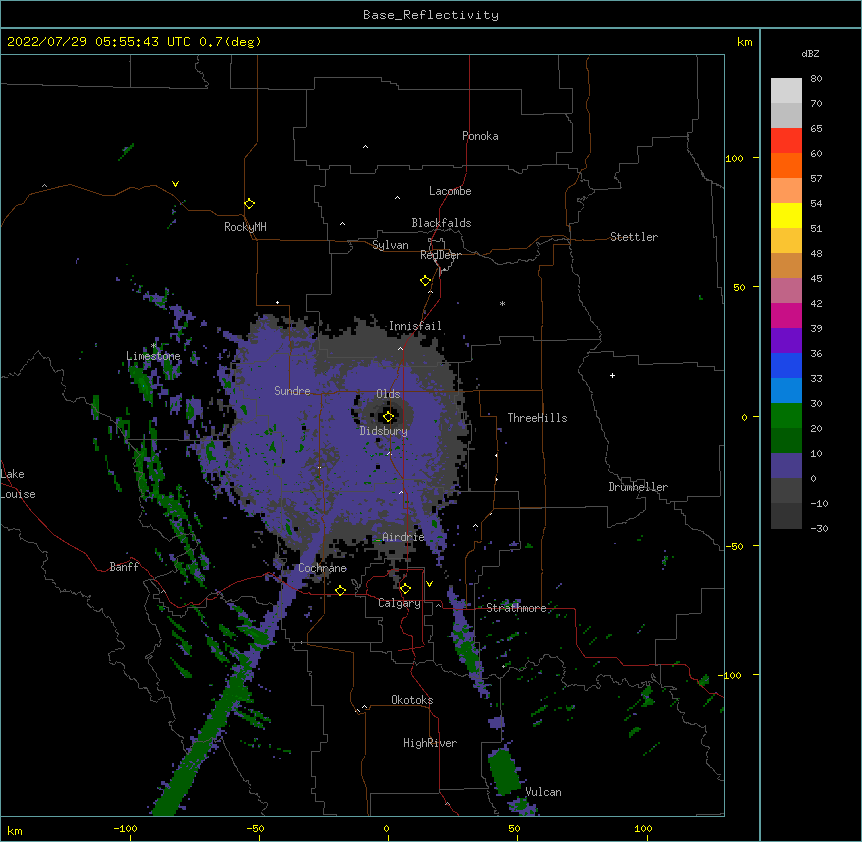The height and width of the screenshot is (842, 862).
Task: Click the HighRiver town label
Action: (x=430, y=743)
